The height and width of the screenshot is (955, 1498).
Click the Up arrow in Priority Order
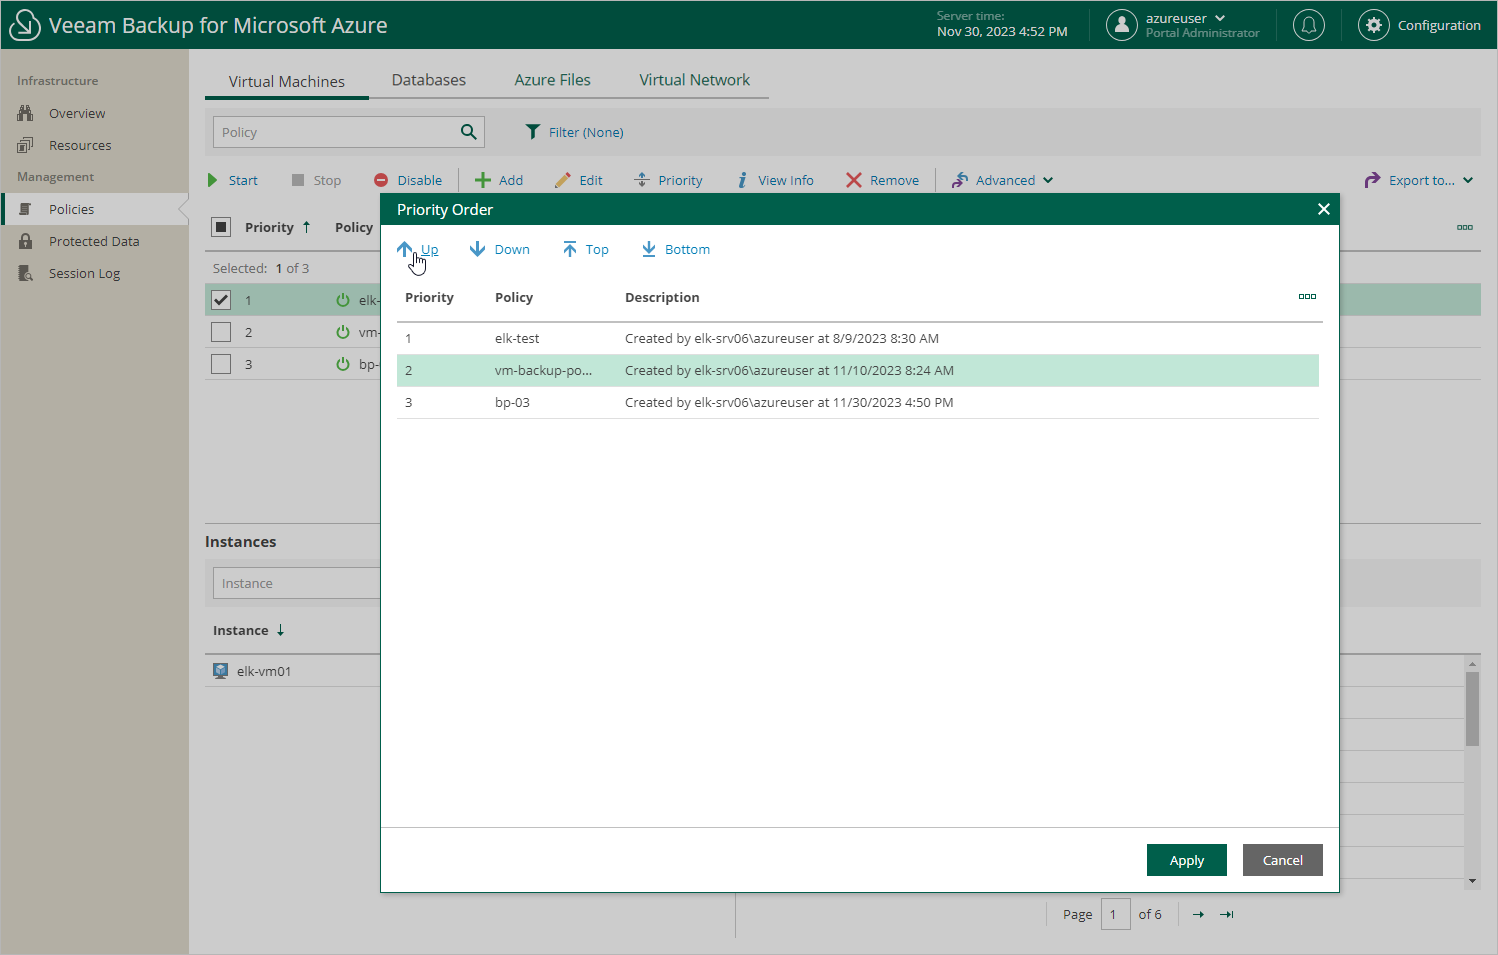click(x=405, y=249)
